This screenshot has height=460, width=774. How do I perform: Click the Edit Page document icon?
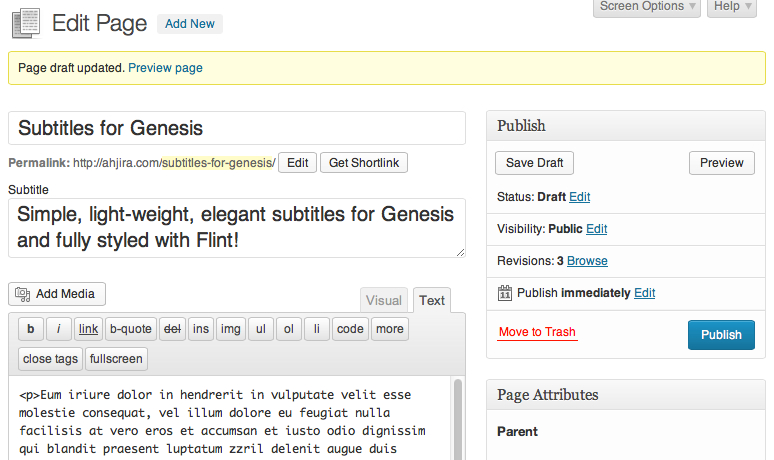pos(26,23)
